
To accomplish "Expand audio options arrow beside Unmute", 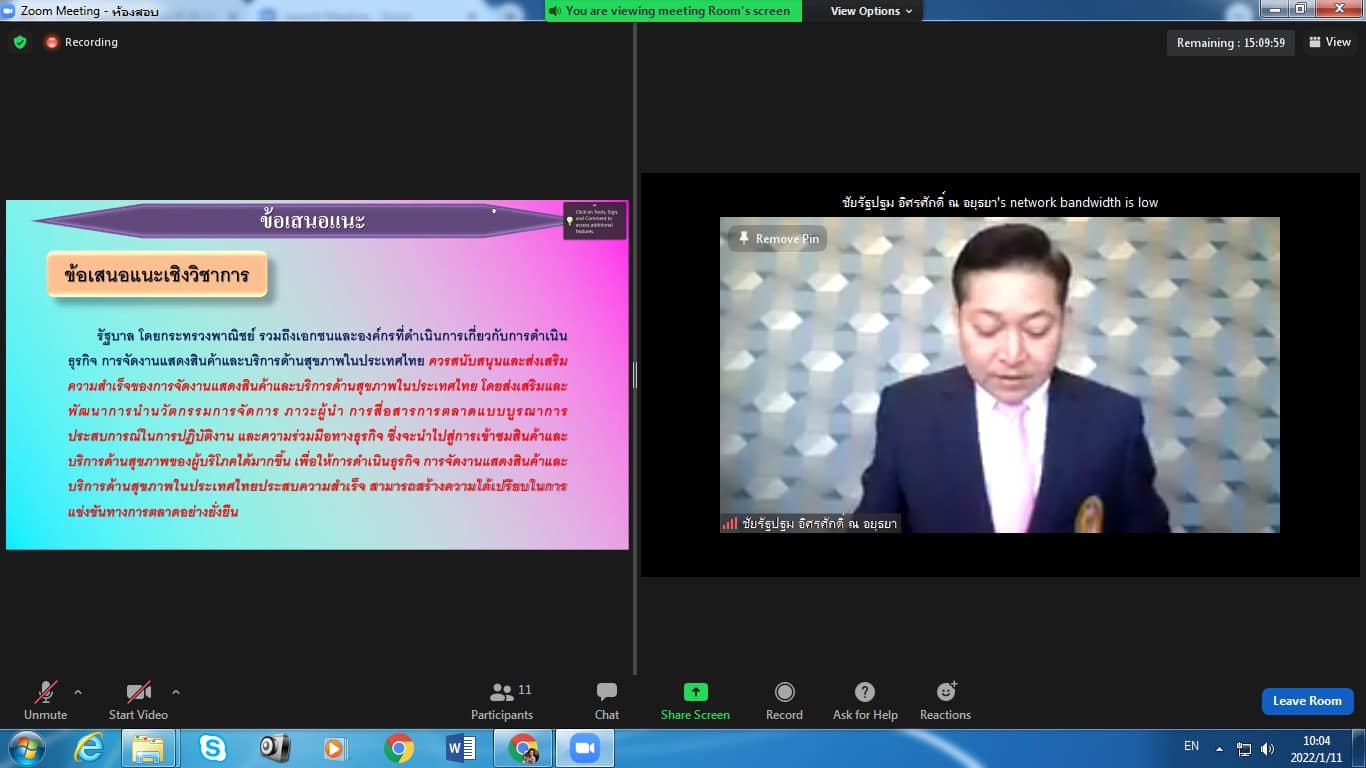I will coord(78,692).
